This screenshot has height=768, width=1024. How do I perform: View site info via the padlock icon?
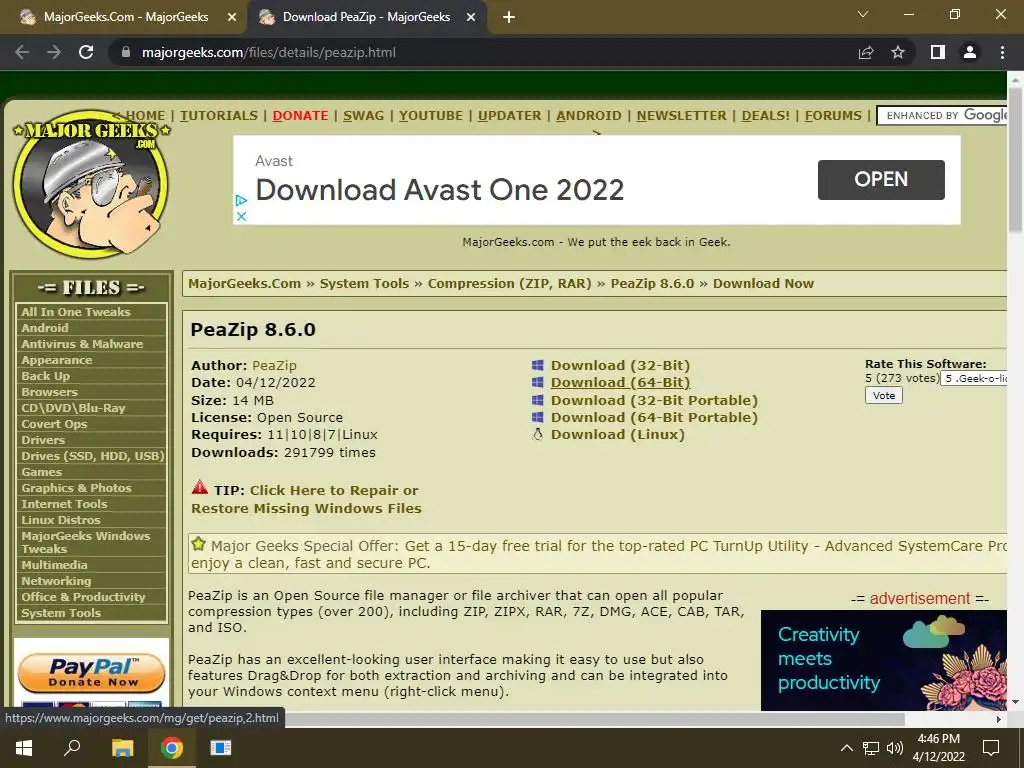(125, 52)
